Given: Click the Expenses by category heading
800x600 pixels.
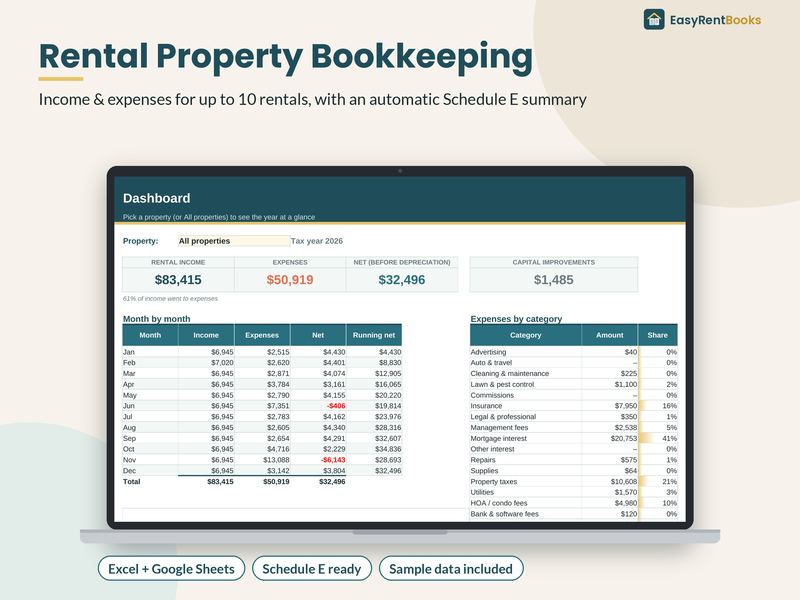Looking at the screenshot, I should 516,319.
